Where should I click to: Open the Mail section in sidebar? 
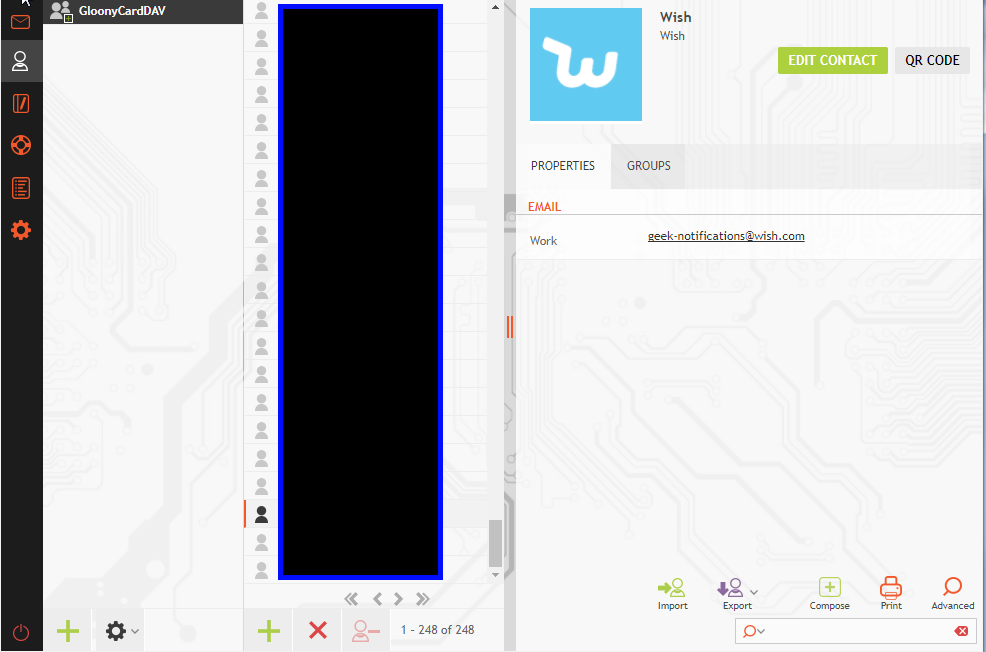21,22
